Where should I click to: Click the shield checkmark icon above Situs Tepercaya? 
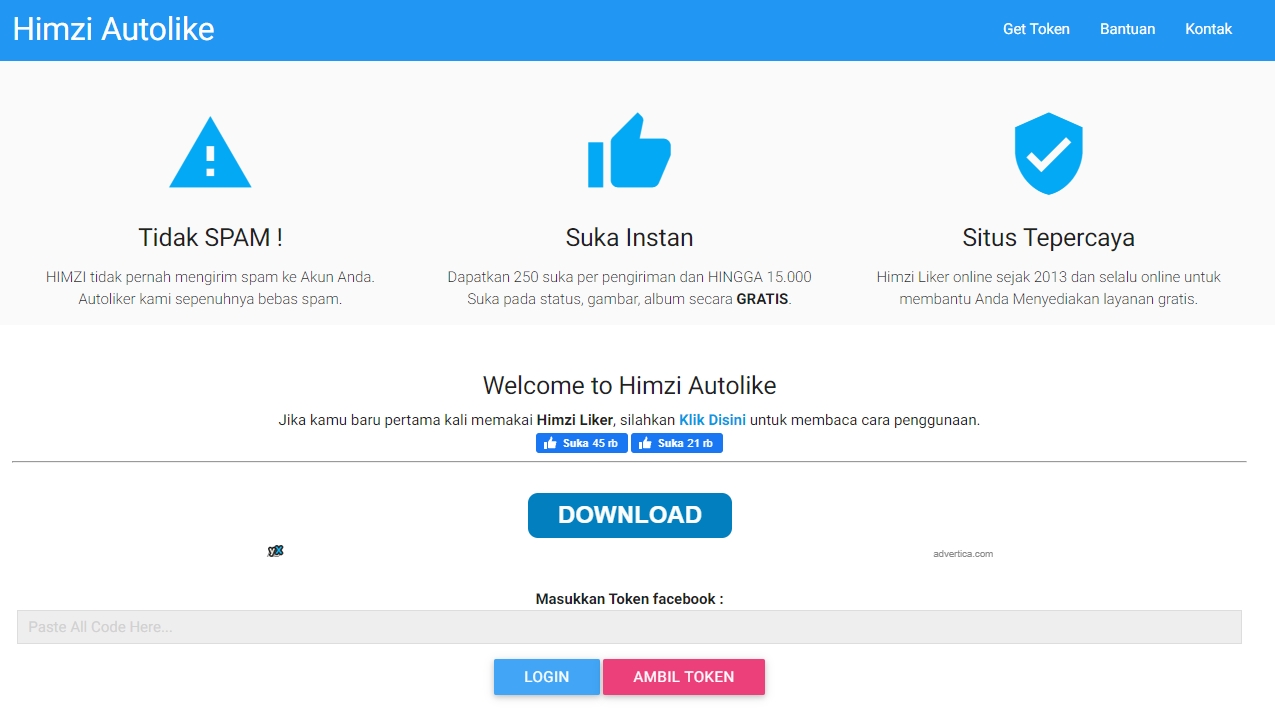pos(1048,152)
